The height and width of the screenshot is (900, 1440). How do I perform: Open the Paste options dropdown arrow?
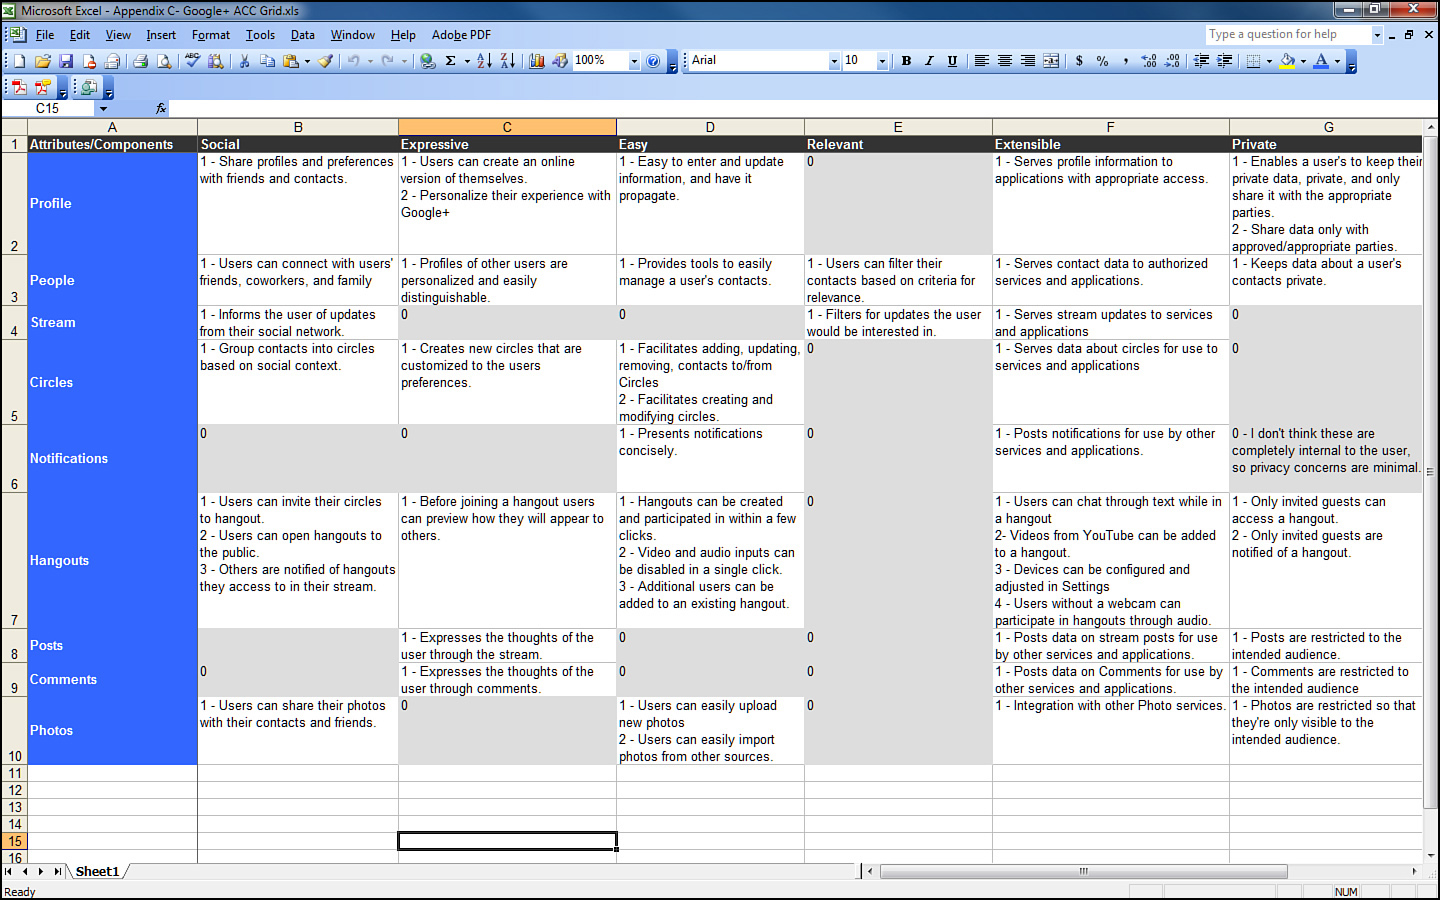tap(307, 61)
